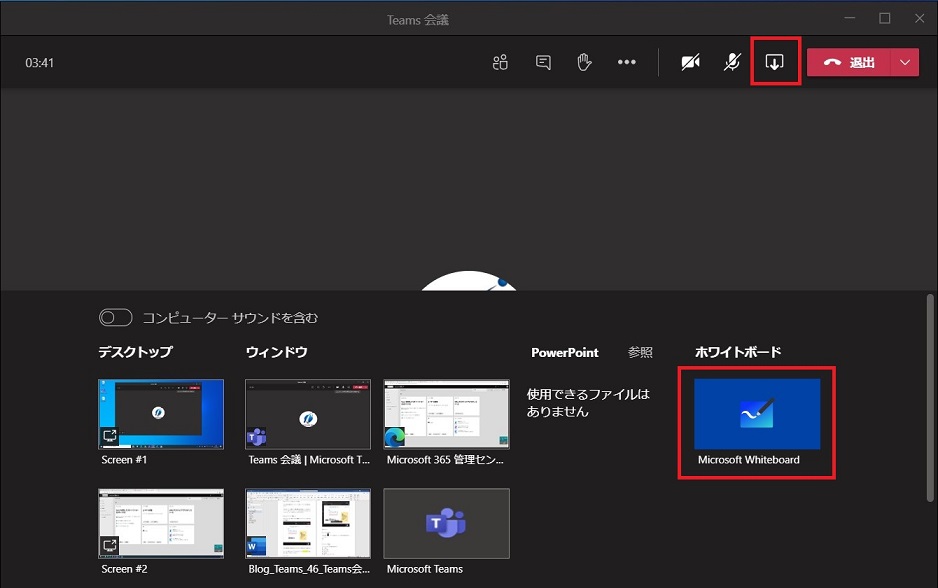Click the share tray vertical scrollbar
Image resolution: width=938 pixels, height=588 pixels.
930,398
